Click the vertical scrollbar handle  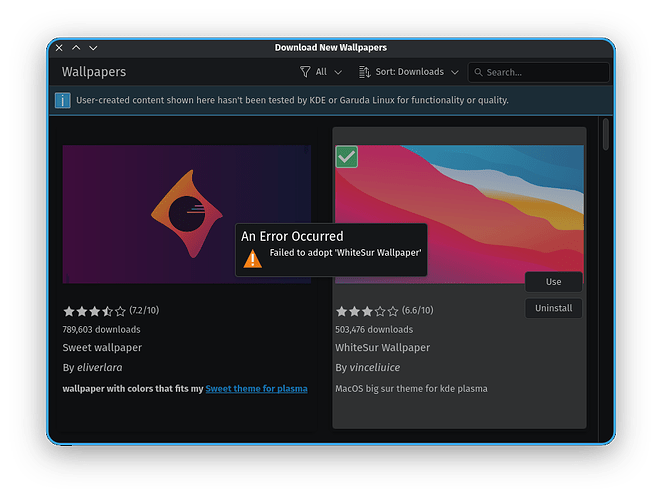tap(606, 134)
